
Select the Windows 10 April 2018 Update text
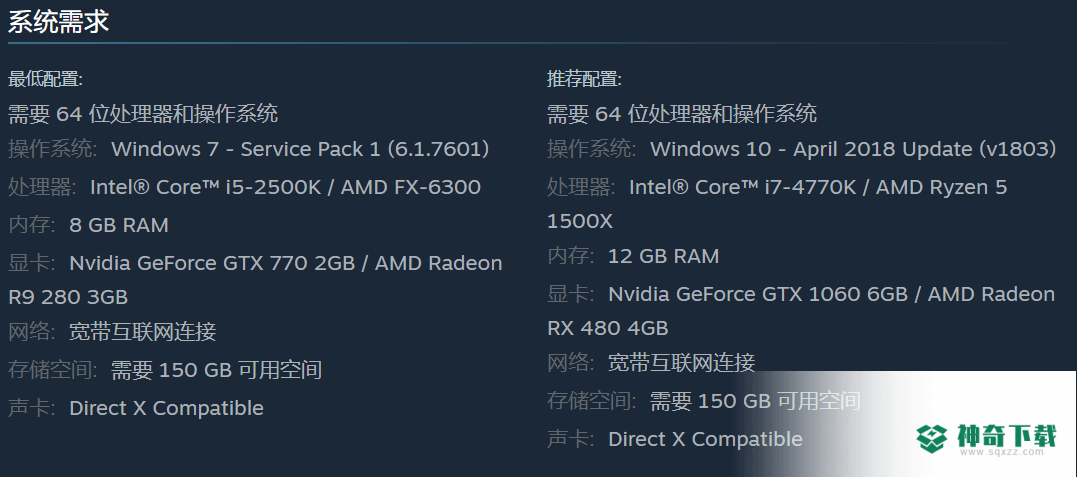[853, 149]
